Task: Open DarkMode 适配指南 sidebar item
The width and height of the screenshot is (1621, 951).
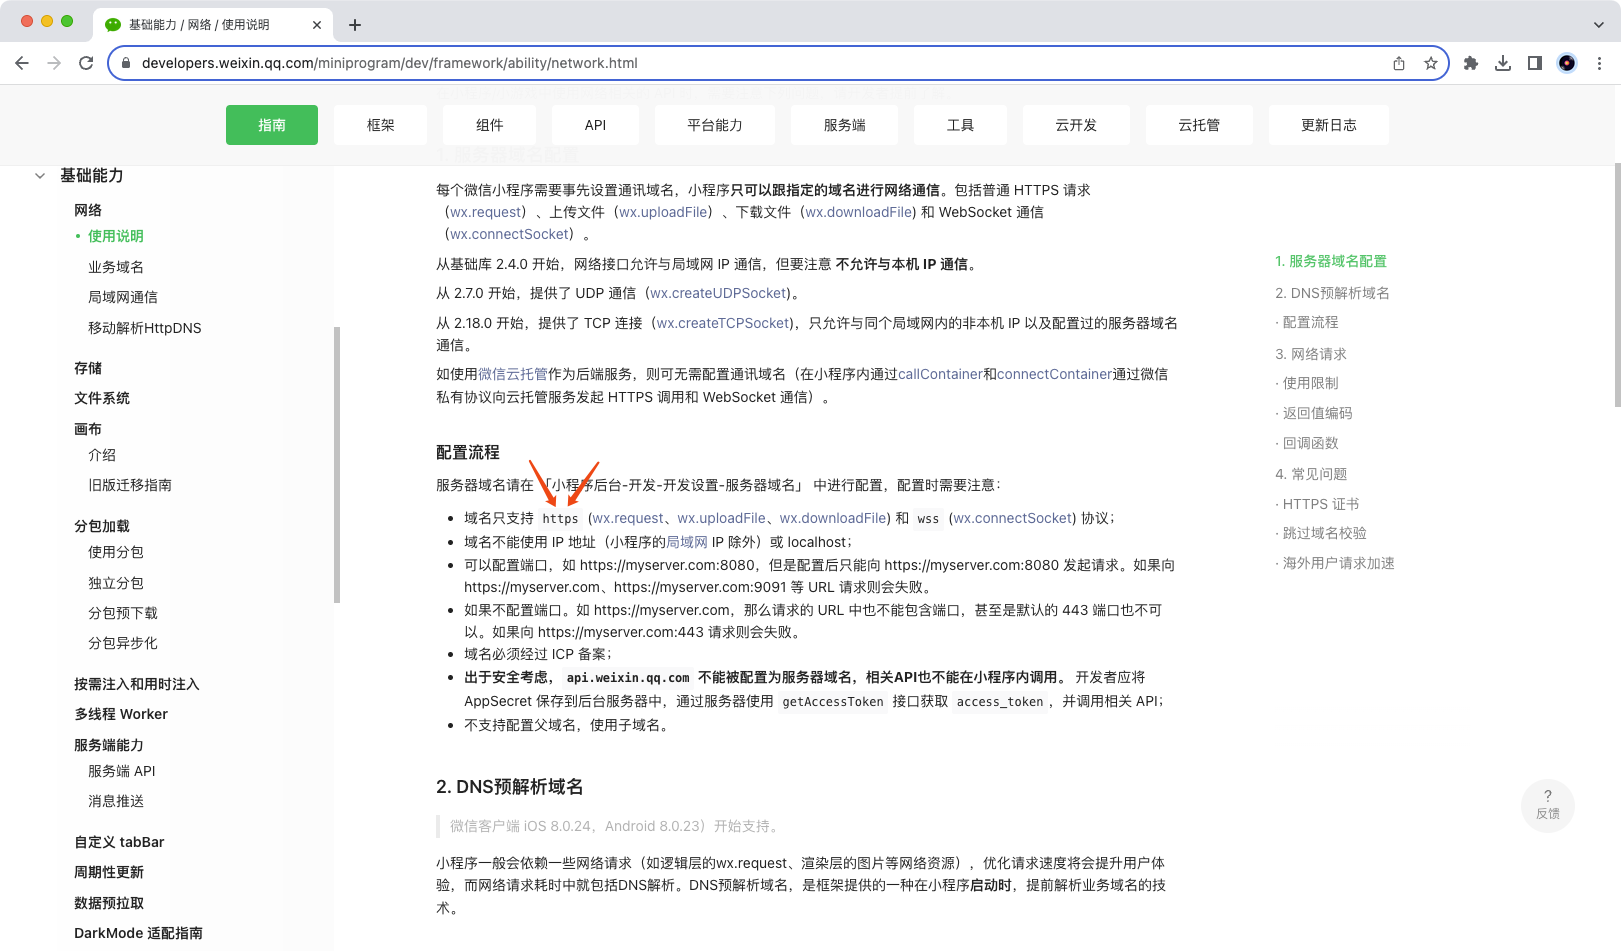Action: point(138,933)
